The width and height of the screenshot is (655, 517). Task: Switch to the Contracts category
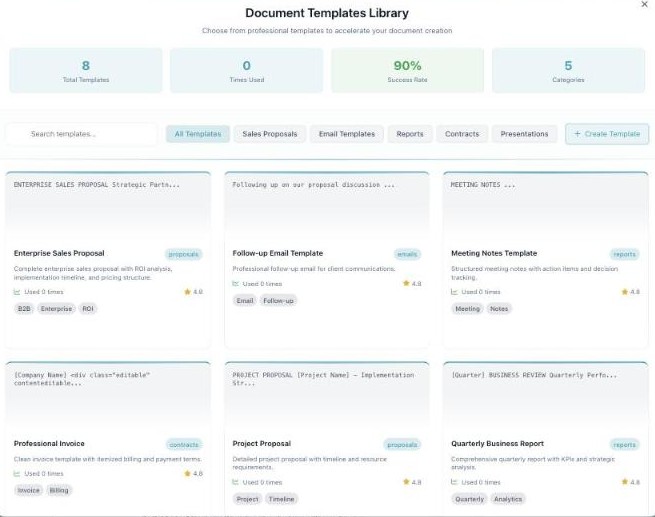tap(462, 134)
